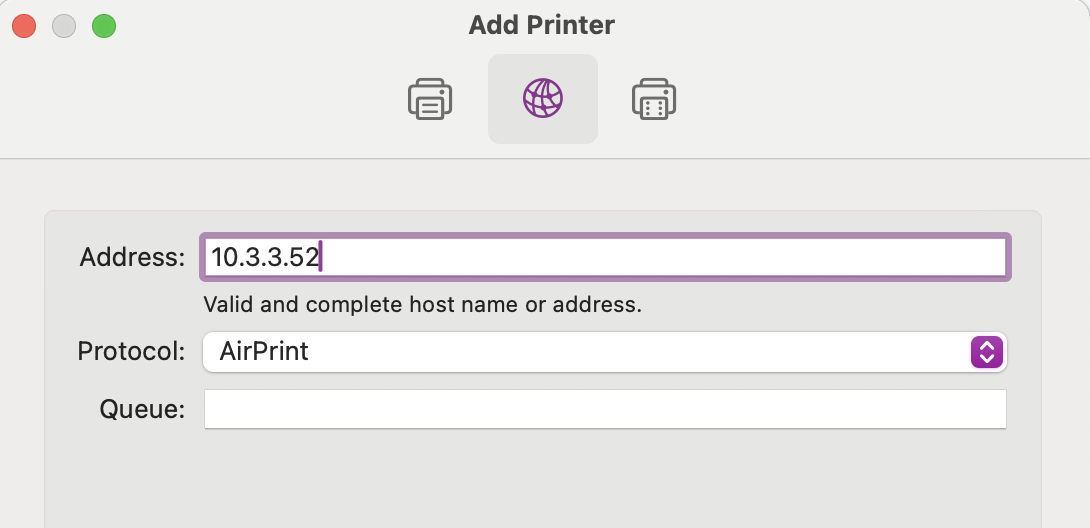Click the empty panel area below Queue
Image resolution: width=1090 pixels, height=528 pixels.
click(x=540, y=480)
